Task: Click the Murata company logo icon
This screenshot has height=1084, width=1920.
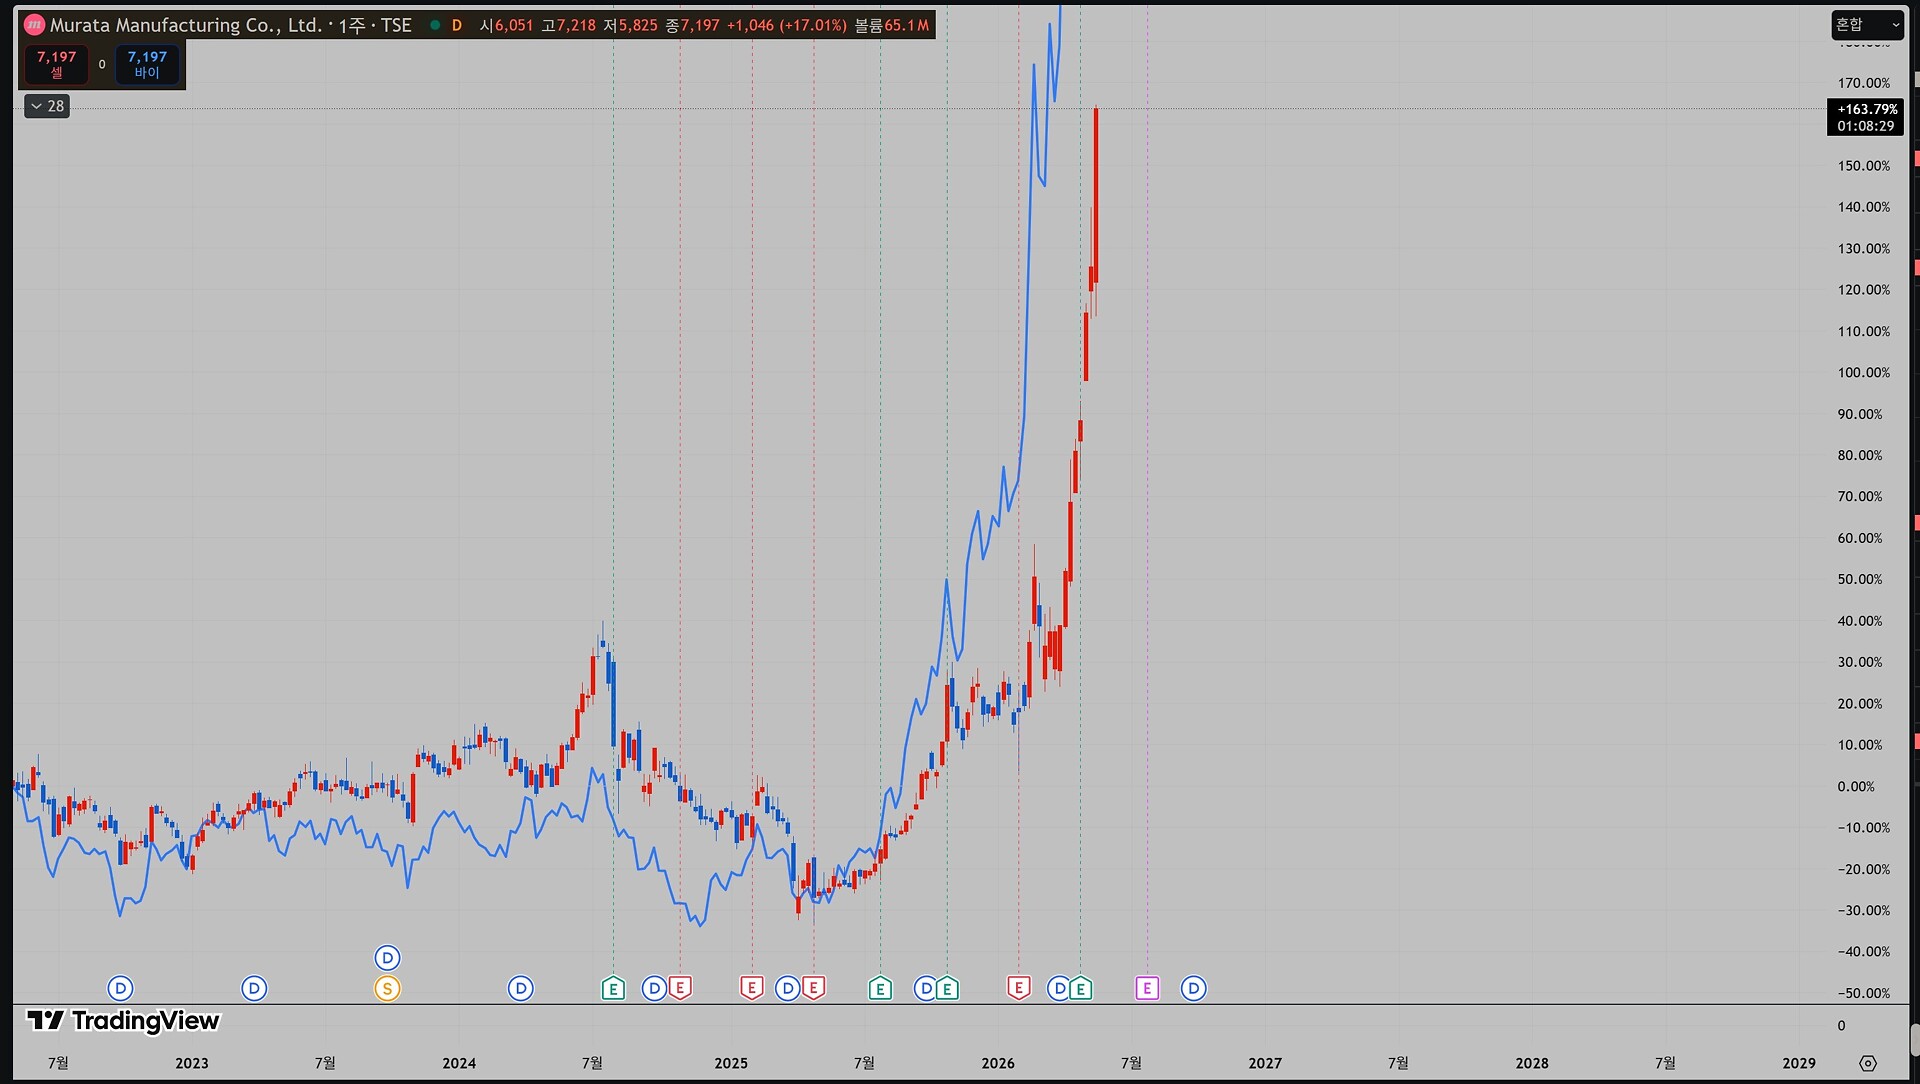Action: (x=34, y=25)
